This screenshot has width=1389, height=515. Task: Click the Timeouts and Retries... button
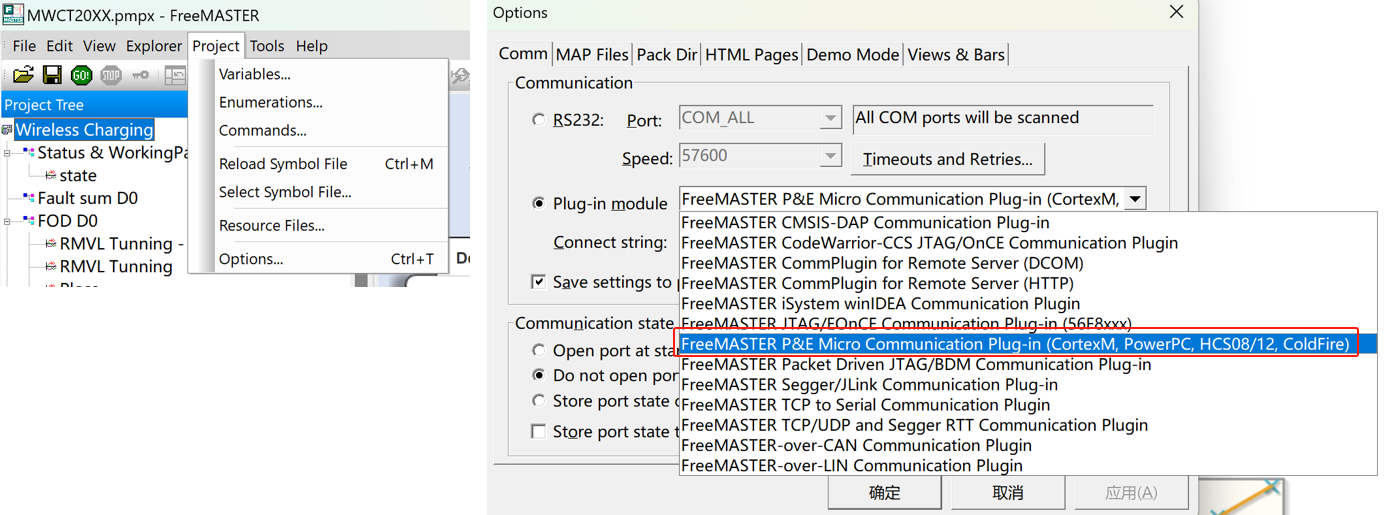[x=947, y=159]
